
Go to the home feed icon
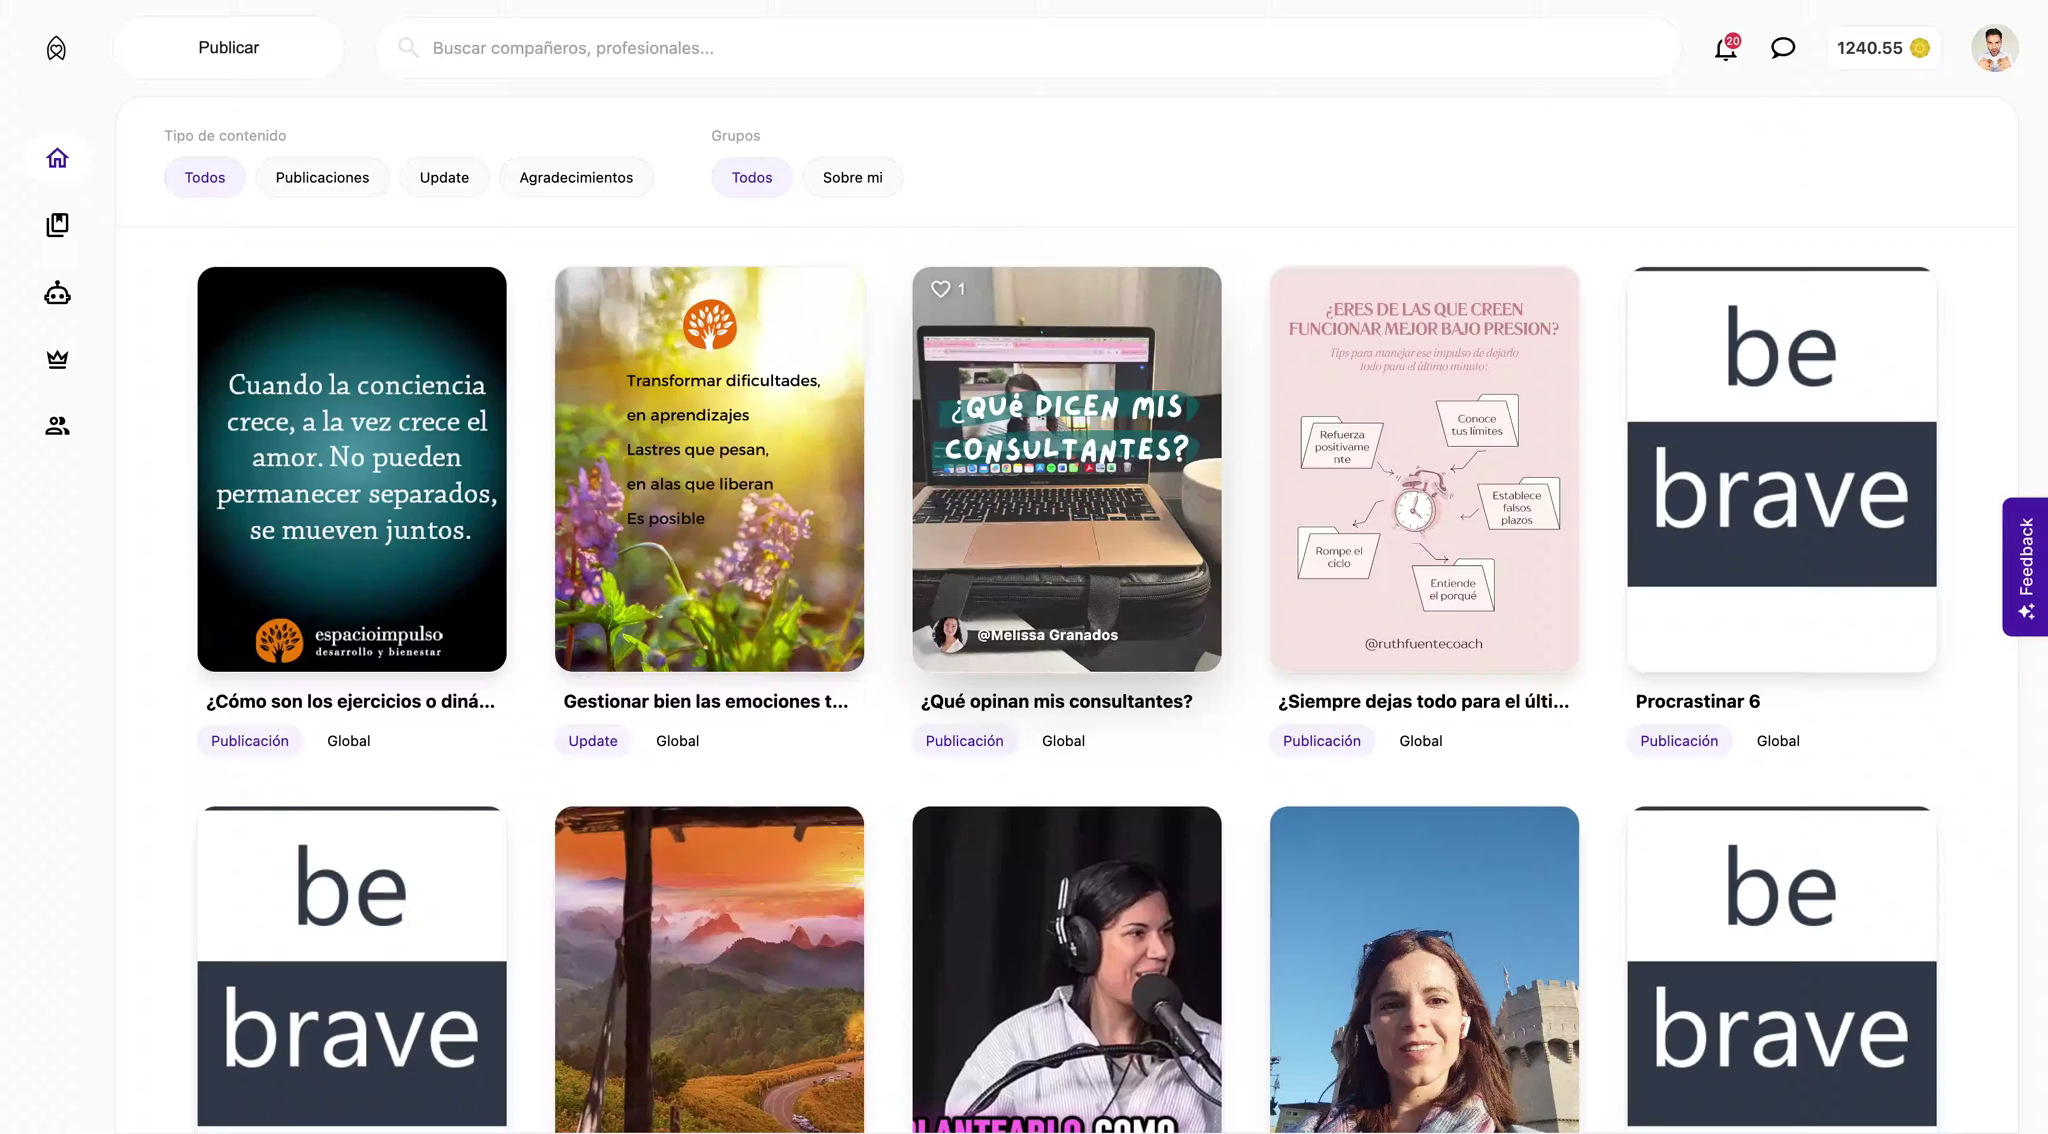click(x=57, y=158)
